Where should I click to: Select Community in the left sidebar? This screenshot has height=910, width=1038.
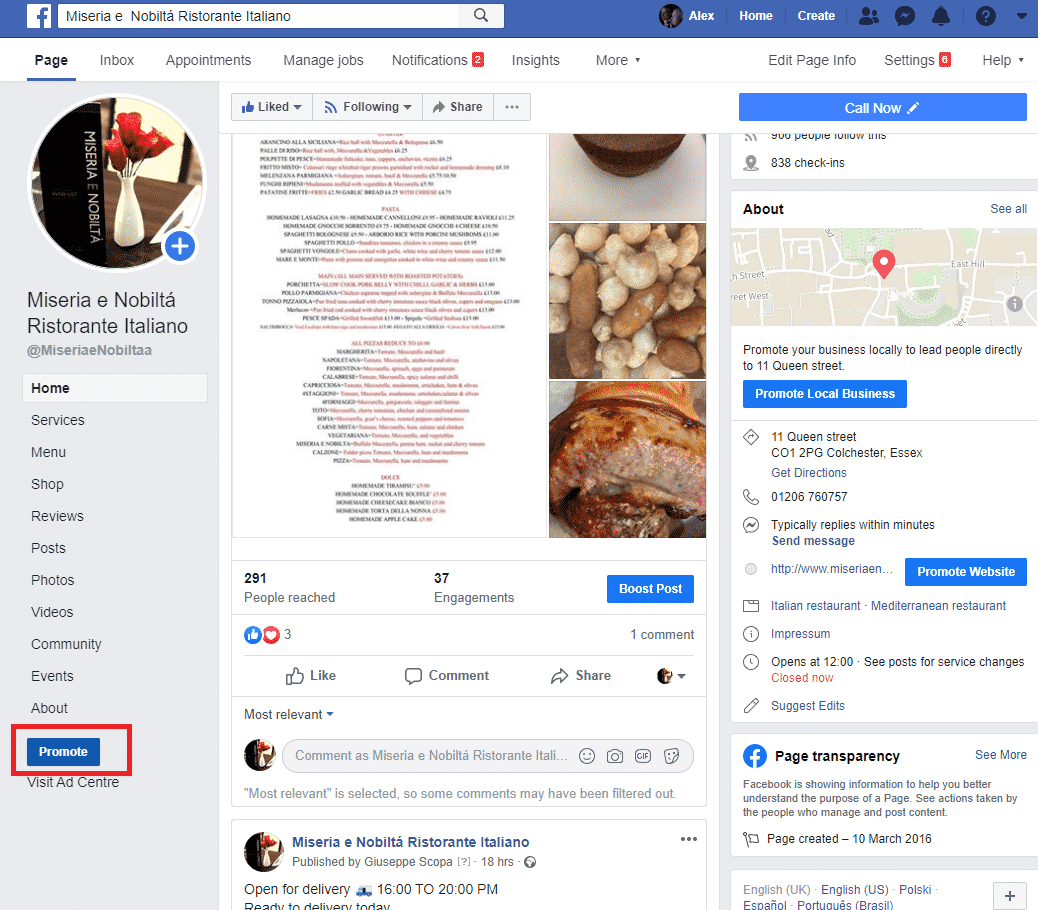click(66, 645)
